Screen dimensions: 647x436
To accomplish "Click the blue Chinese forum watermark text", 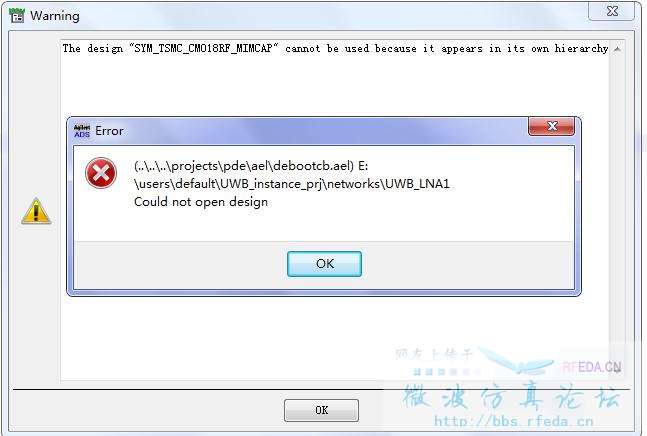I will [511, 396].
